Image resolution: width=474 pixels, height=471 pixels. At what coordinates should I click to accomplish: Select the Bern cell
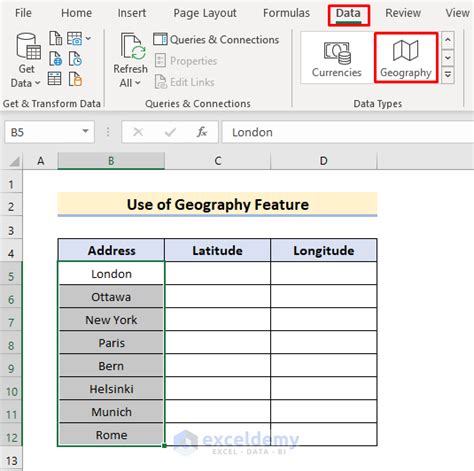tap(111, 366)
